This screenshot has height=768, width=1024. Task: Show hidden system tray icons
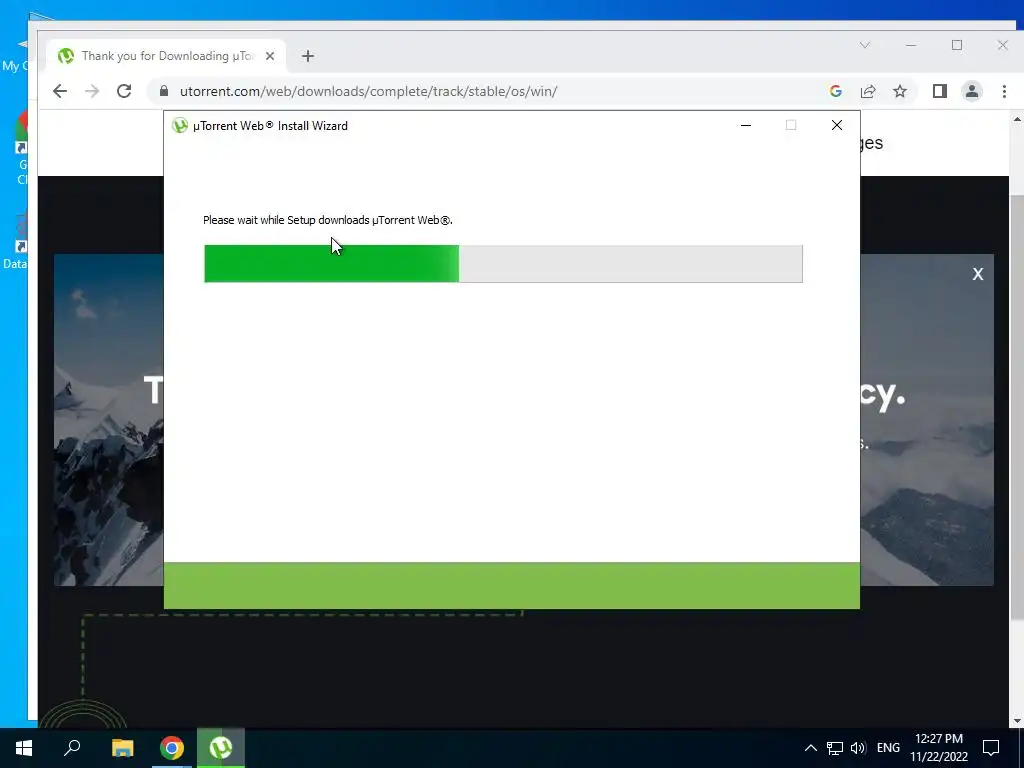(x=810, y=748)
